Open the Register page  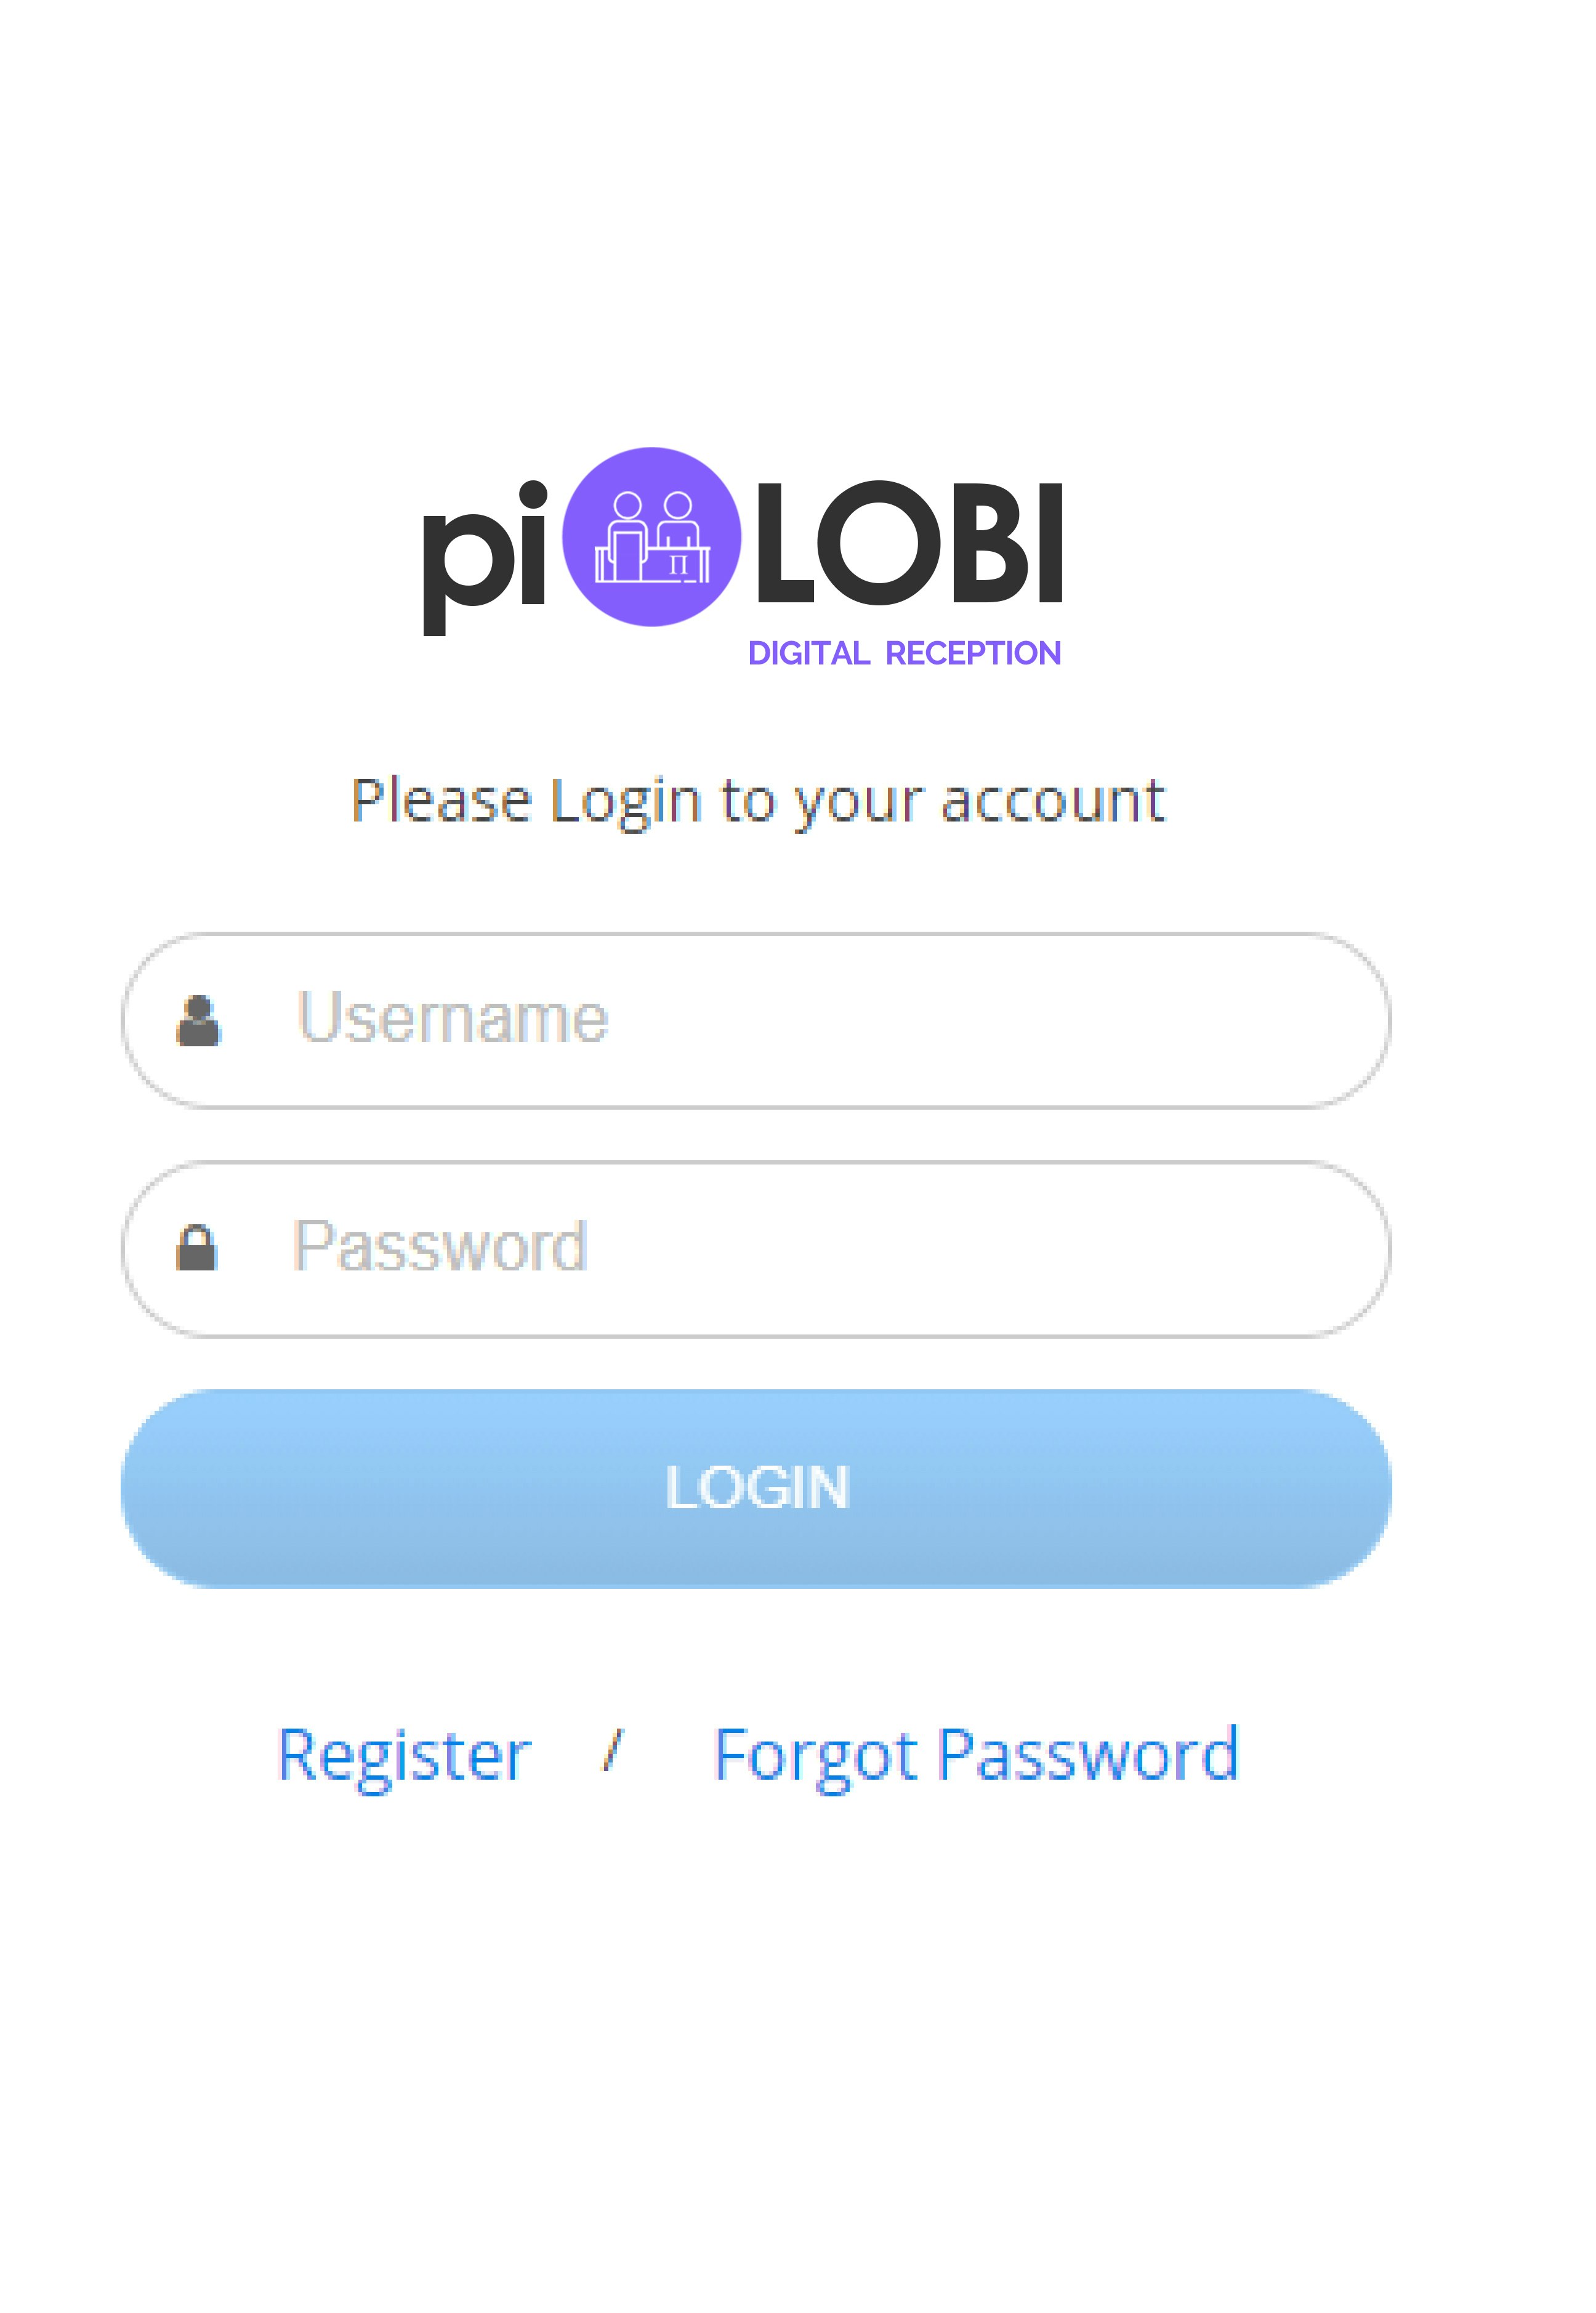point(404,1755)
